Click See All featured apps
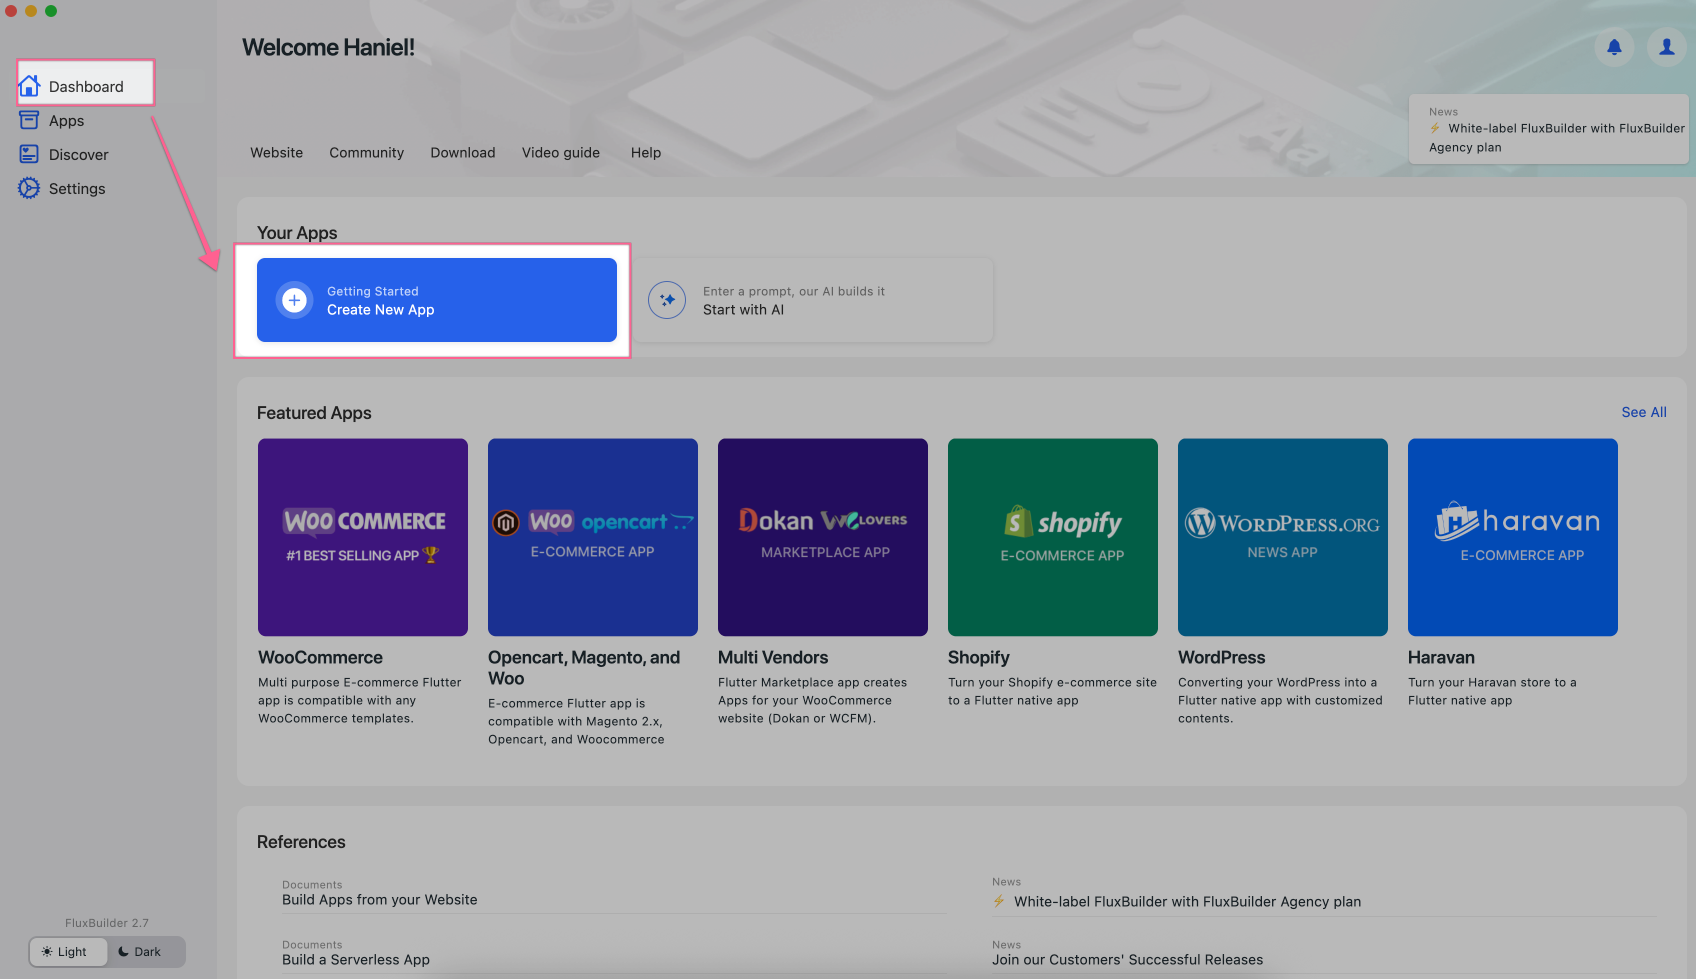The image size is (1696, 979). coord(1644,412)
